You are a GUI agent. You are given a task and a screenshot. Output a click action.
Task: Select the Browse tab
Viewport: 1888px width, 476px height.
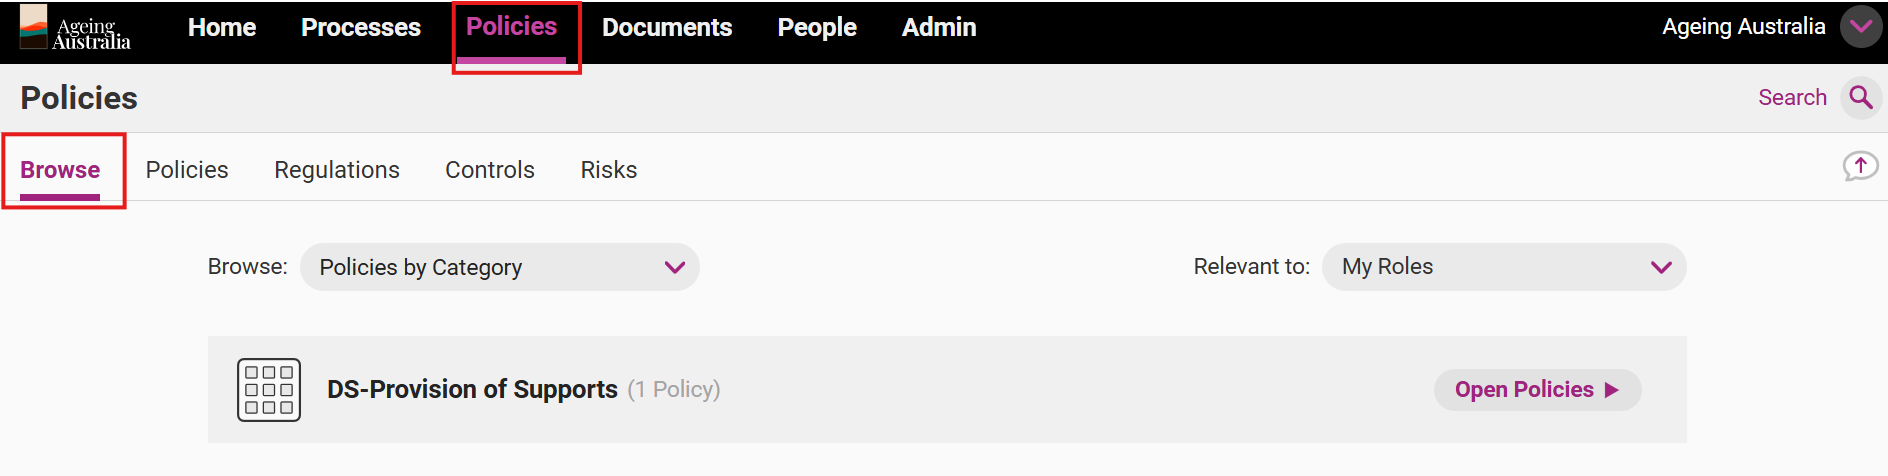coord(60,170)
